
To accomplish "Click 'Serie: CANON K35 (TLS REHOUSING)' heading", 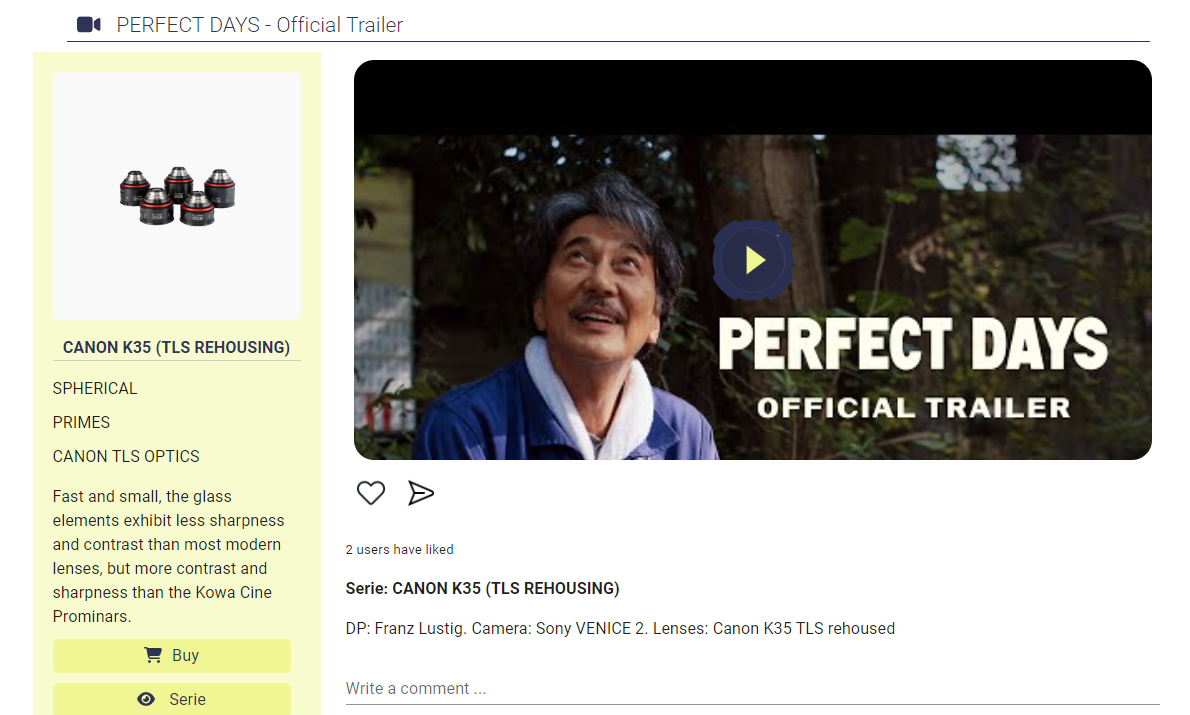I will click(x=483, y=588).
